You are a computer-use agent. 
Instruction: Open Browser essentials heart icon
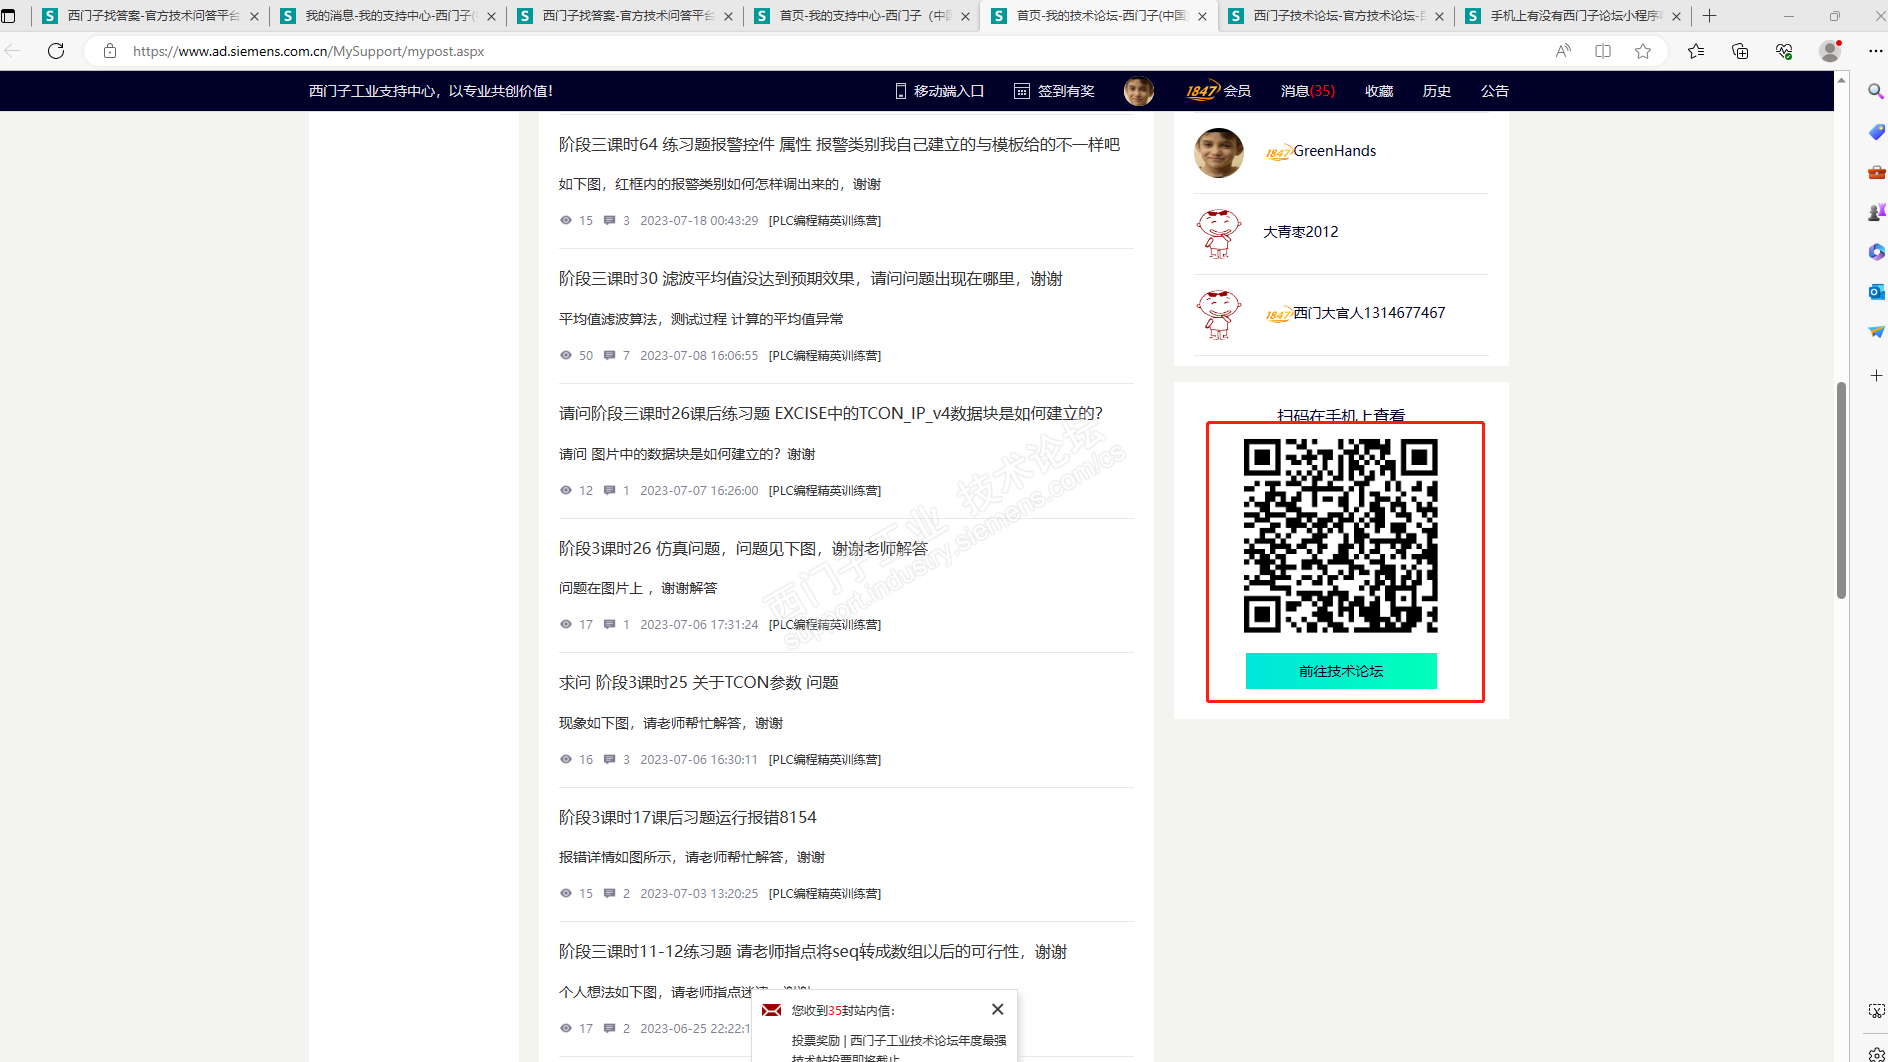1784,51
